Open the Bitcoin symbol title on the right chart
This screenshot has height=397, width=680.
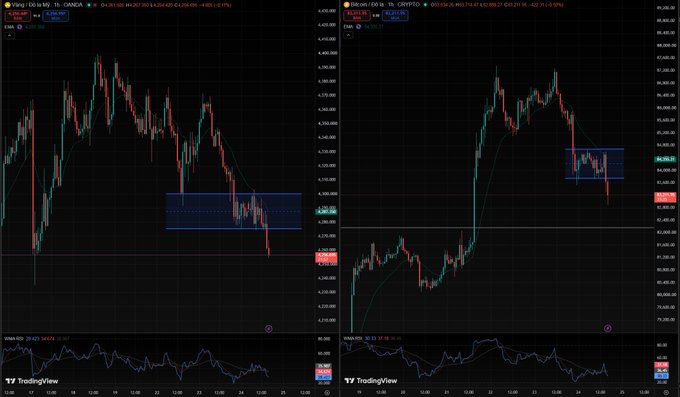tap(386, 5)
